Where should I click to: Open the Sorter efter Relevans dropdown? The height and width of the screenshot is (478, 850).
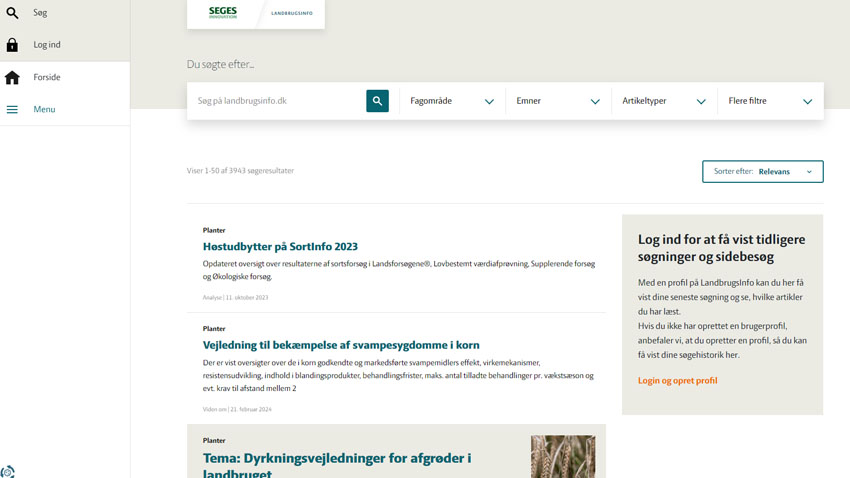[x=763, y=172]
